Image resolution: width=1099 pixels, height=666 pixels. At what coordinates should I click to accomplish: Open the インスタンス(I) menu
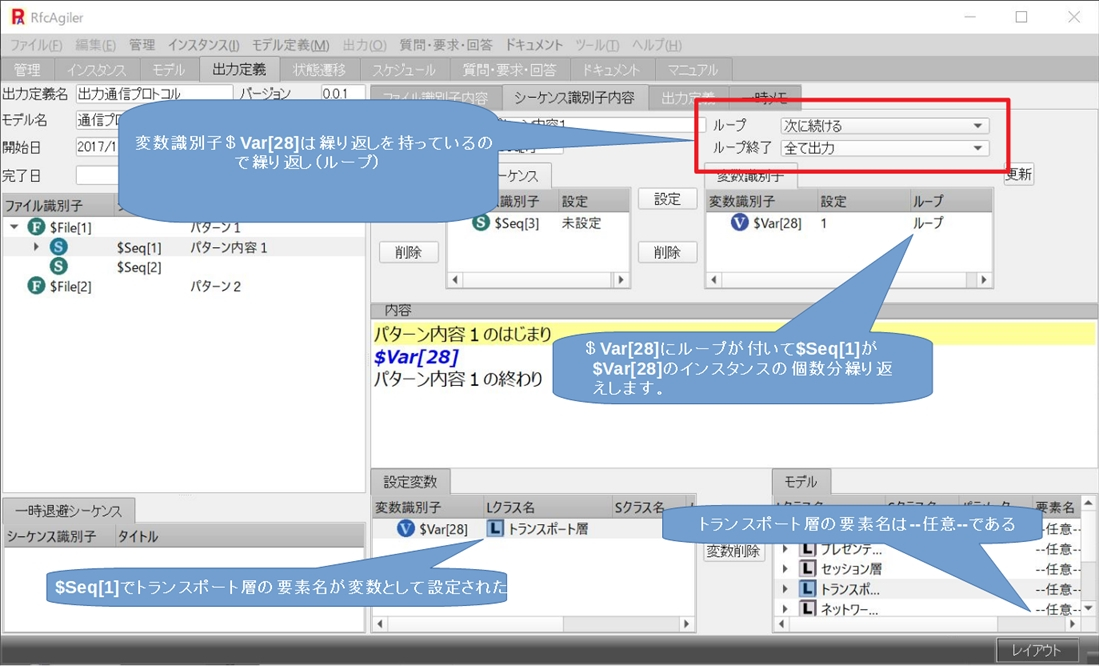point(203,46)
